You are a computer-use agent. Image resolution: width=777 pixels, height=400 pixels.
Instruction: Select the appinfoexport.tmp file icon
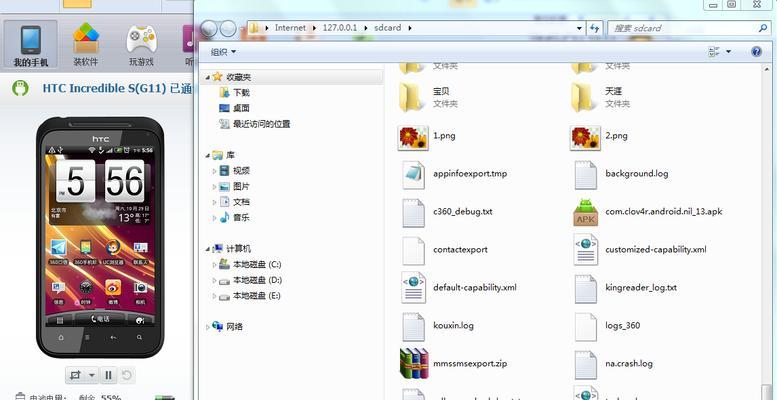[413, 174]
